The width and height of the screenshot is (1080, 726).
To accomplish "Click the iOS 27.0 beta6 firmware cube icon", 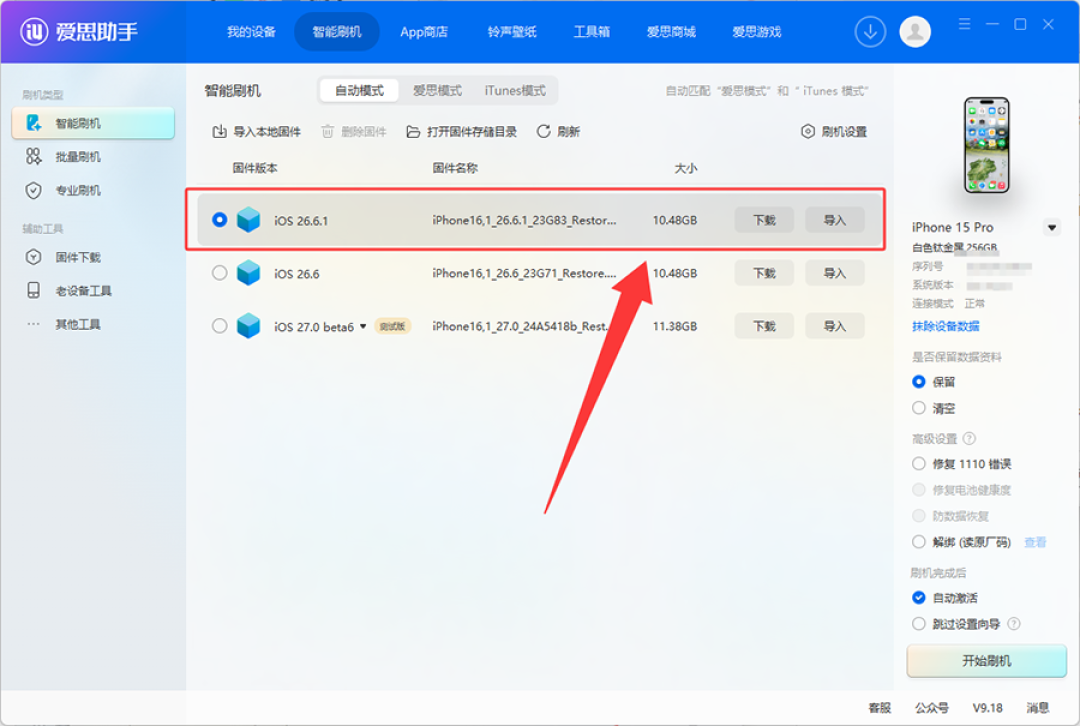I will click(x=249, y=326).
